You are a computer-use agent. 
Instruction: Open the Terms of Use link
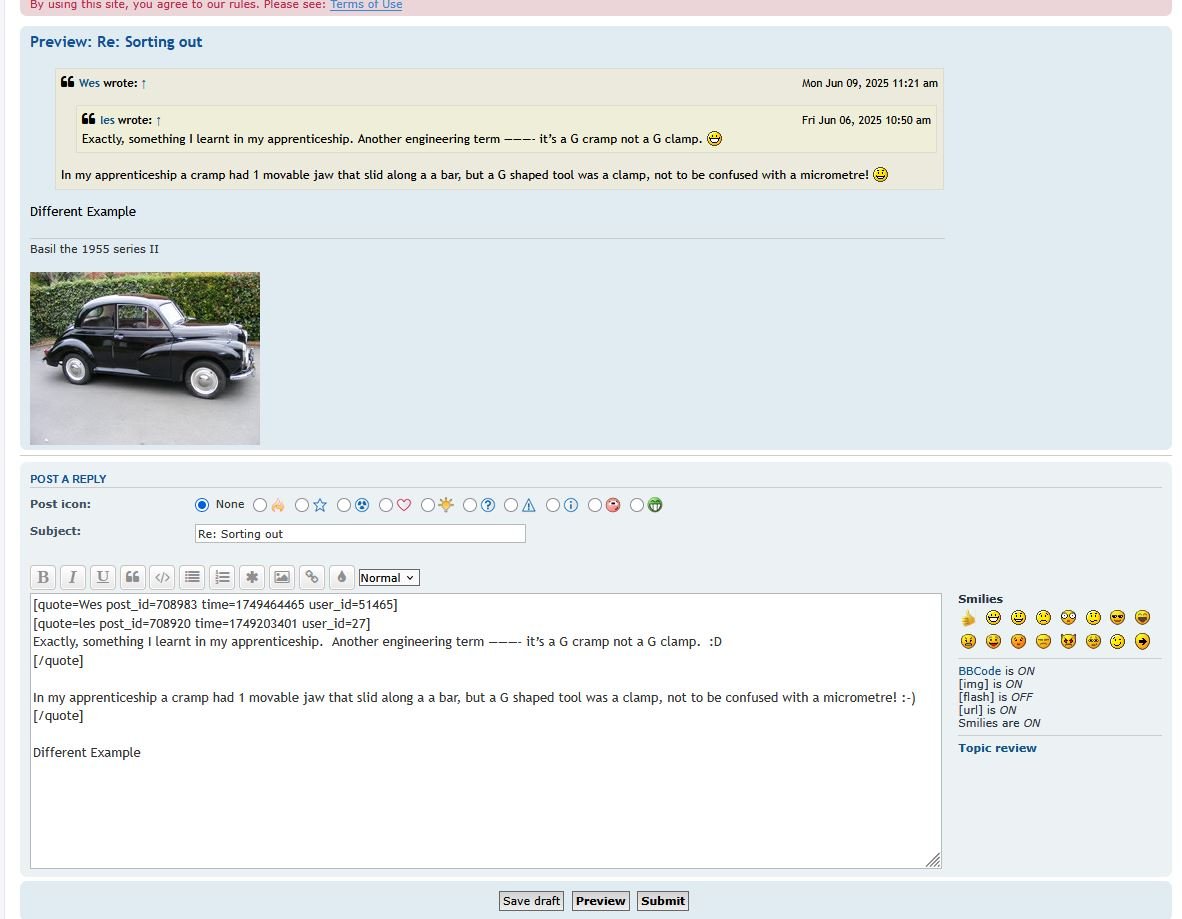[366, 5]
